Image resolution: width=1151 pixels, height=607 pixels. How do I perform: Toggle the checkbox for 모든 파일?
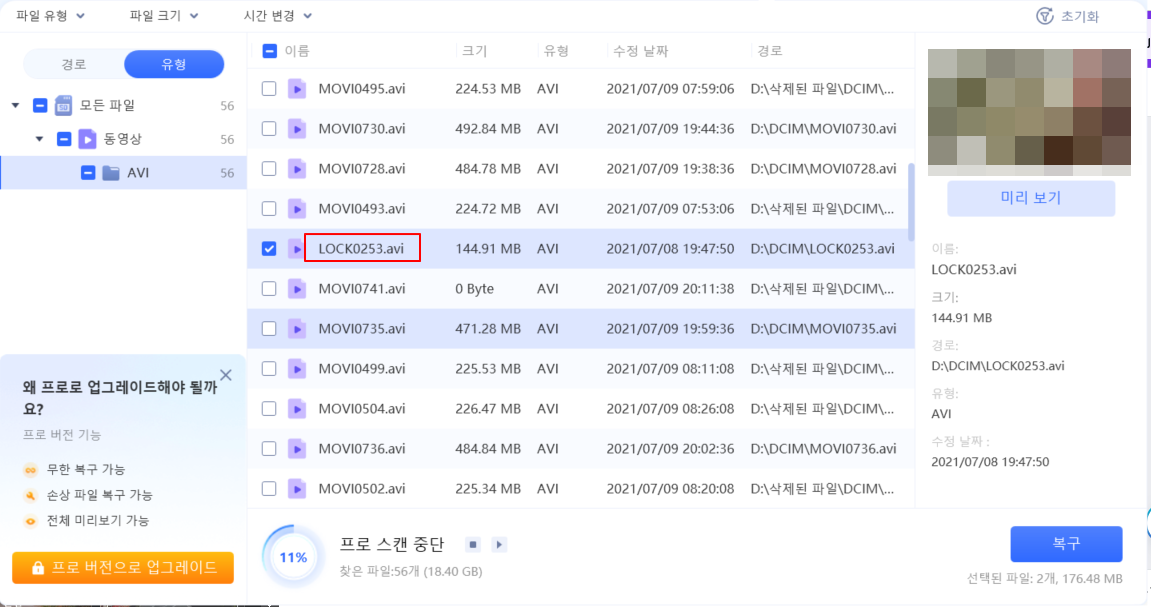[x=40, y=106]
